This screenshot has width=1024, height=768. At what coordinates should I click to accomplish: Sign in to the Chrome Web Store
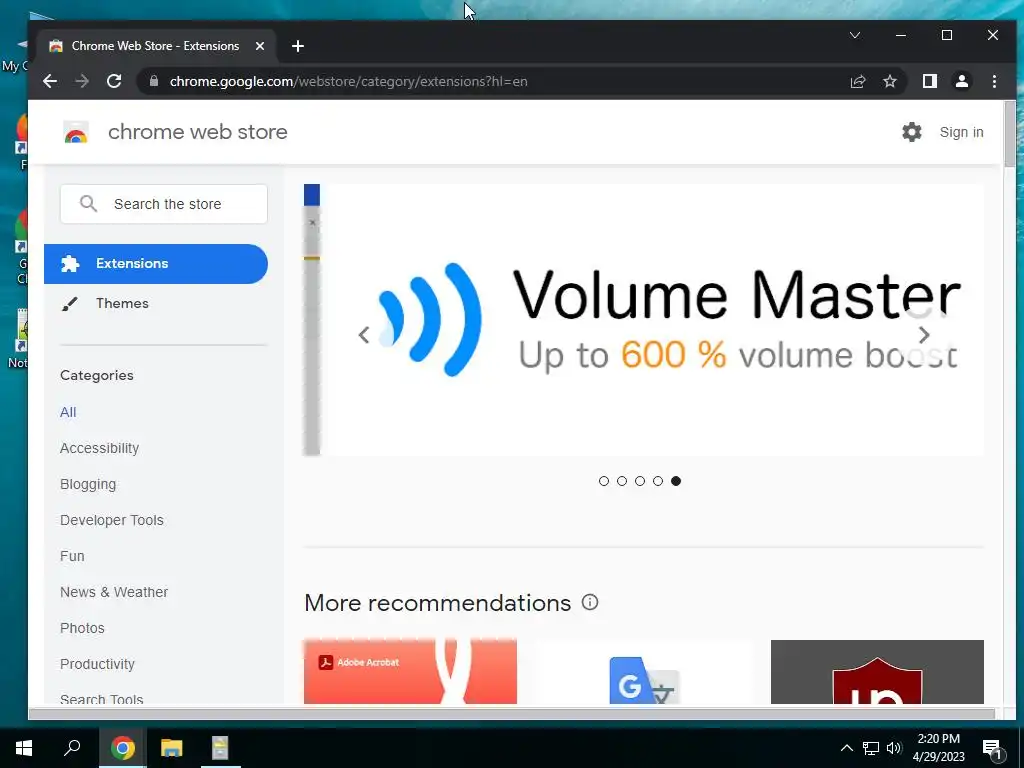[961, 132]
